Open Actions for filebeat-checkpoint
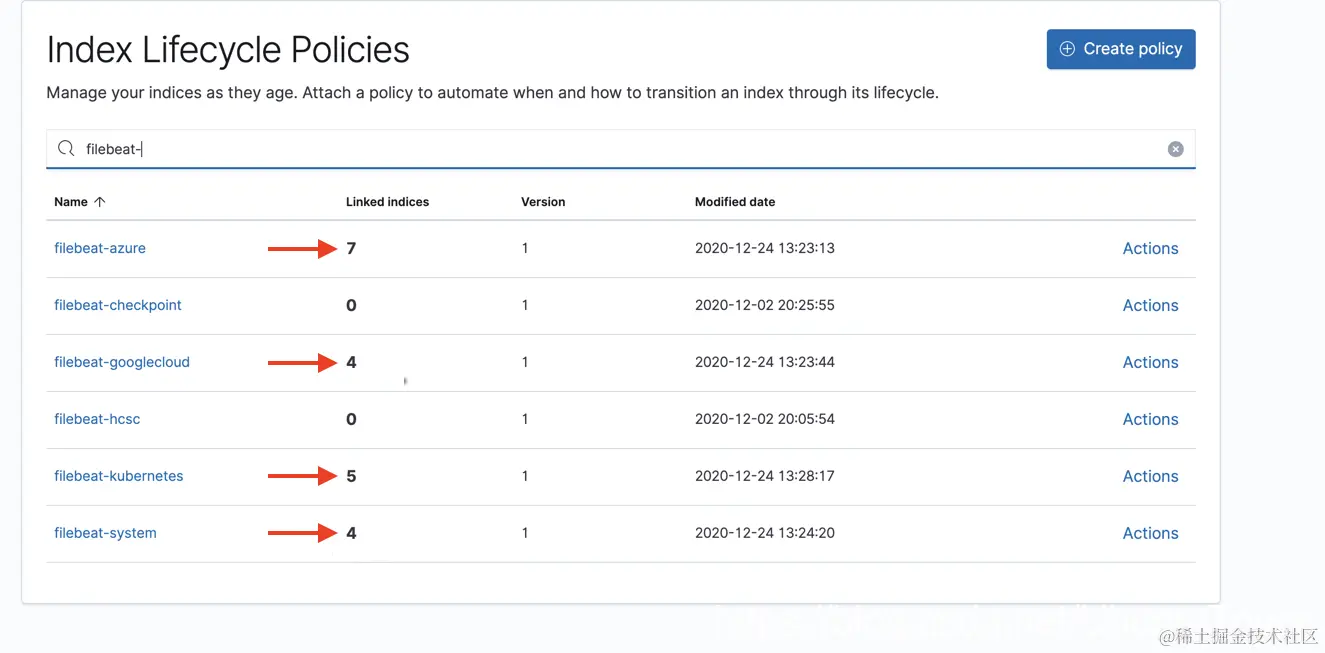This screenshot has width=1325, height=653. [x=1150, y=306]
